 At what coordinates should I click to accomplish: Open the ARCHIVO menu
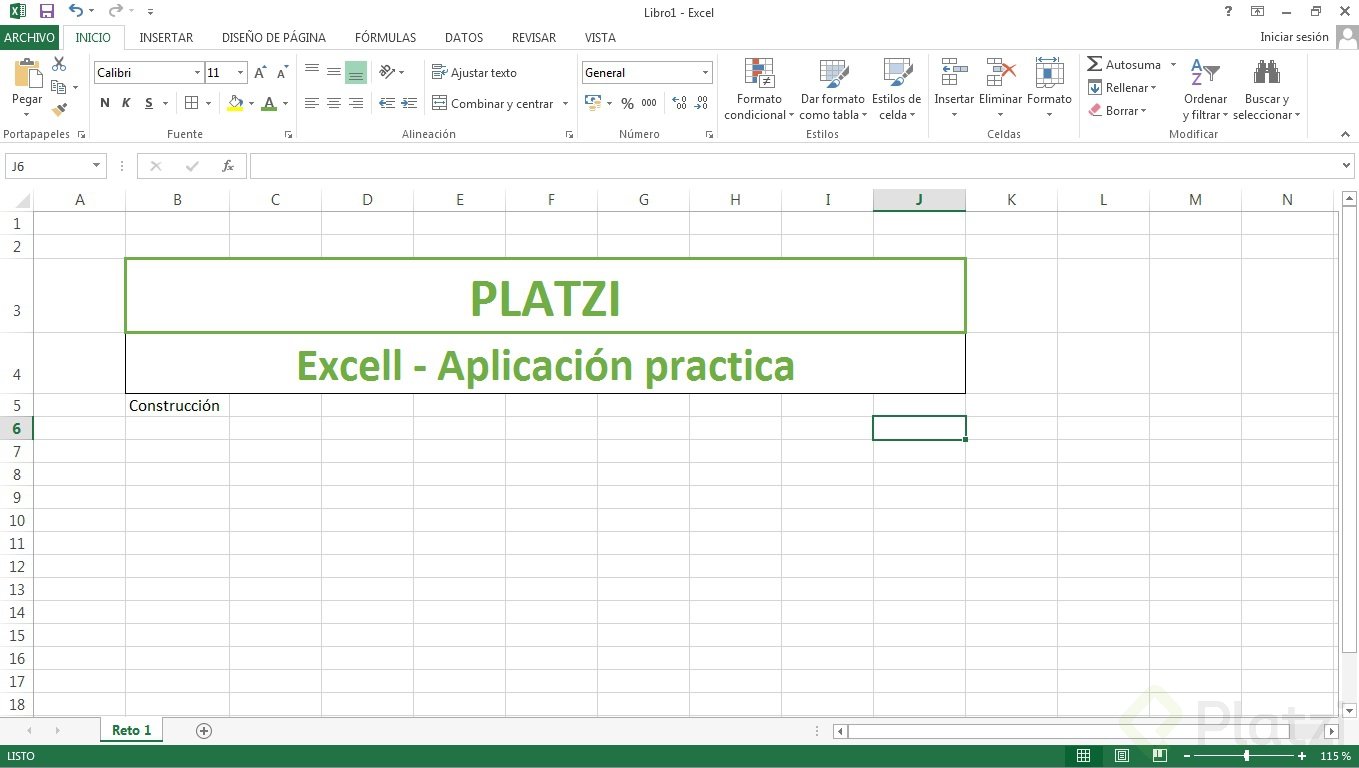point(30,37)
